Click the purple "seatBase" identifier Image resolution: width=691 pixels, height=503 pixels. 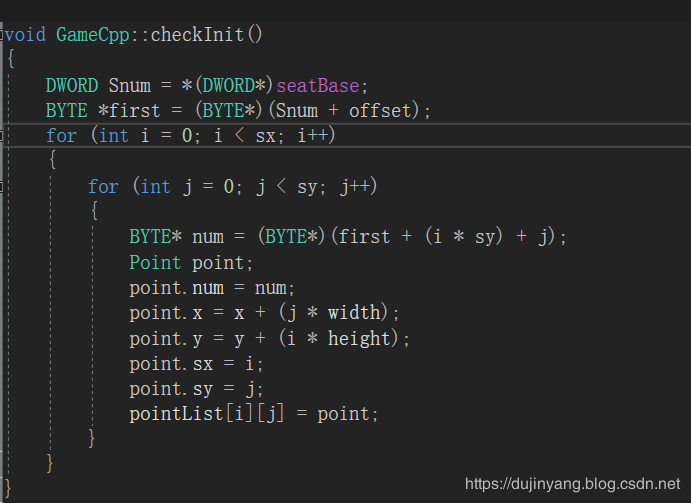click(x=318, y=86)
